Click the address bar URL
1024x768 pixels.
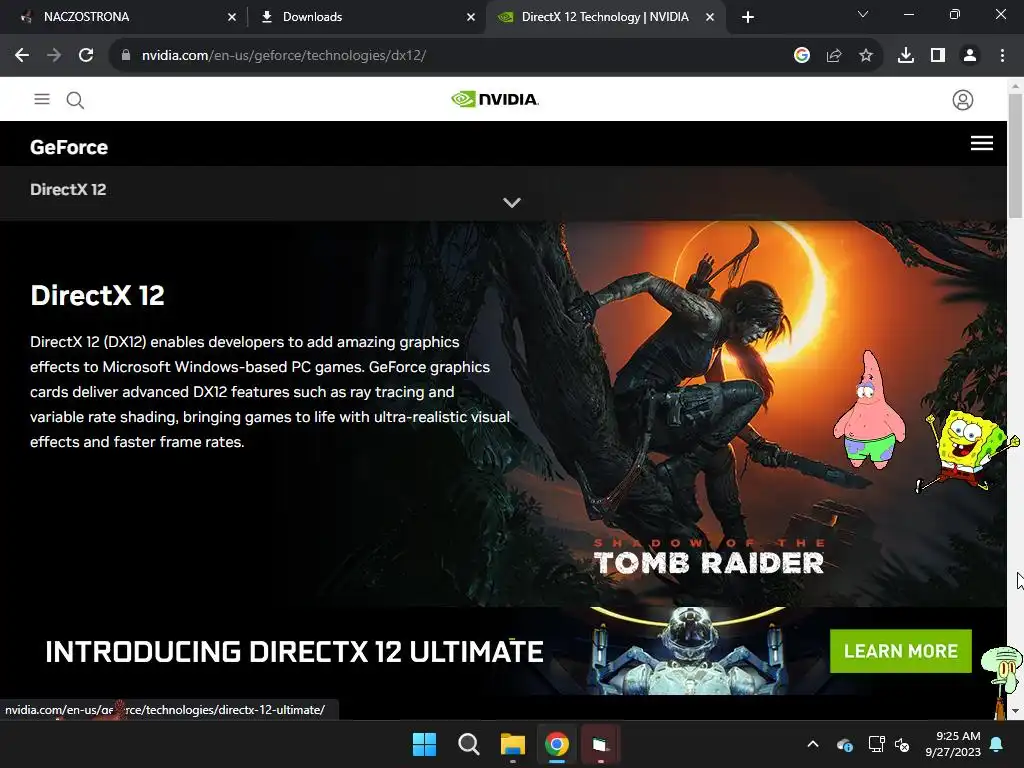tap(283, 56)
